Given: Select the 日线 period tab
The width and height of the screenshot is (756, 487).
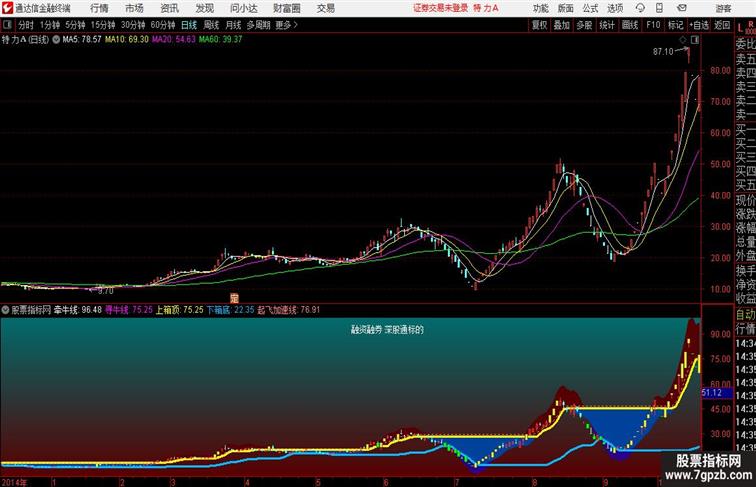Looking at the screenshot, I should pos(189,25).
